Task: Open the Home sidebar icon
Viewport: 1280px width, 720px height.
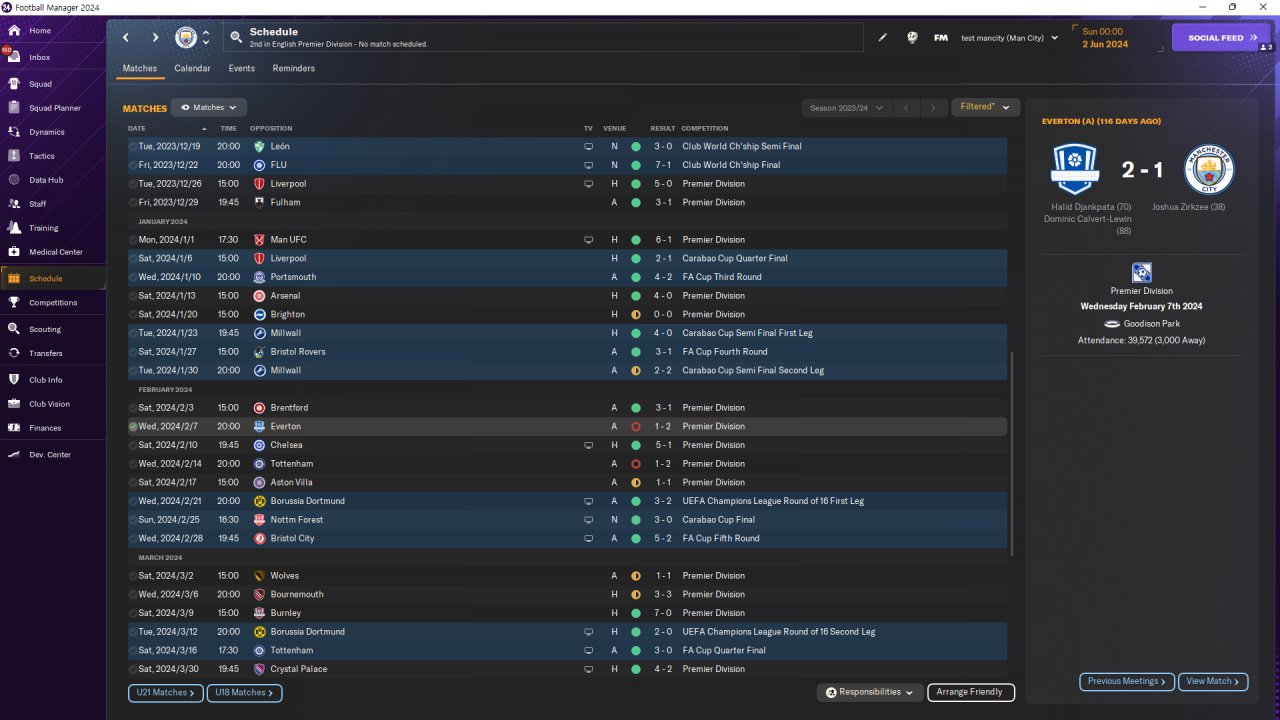Action: point(14,30)
